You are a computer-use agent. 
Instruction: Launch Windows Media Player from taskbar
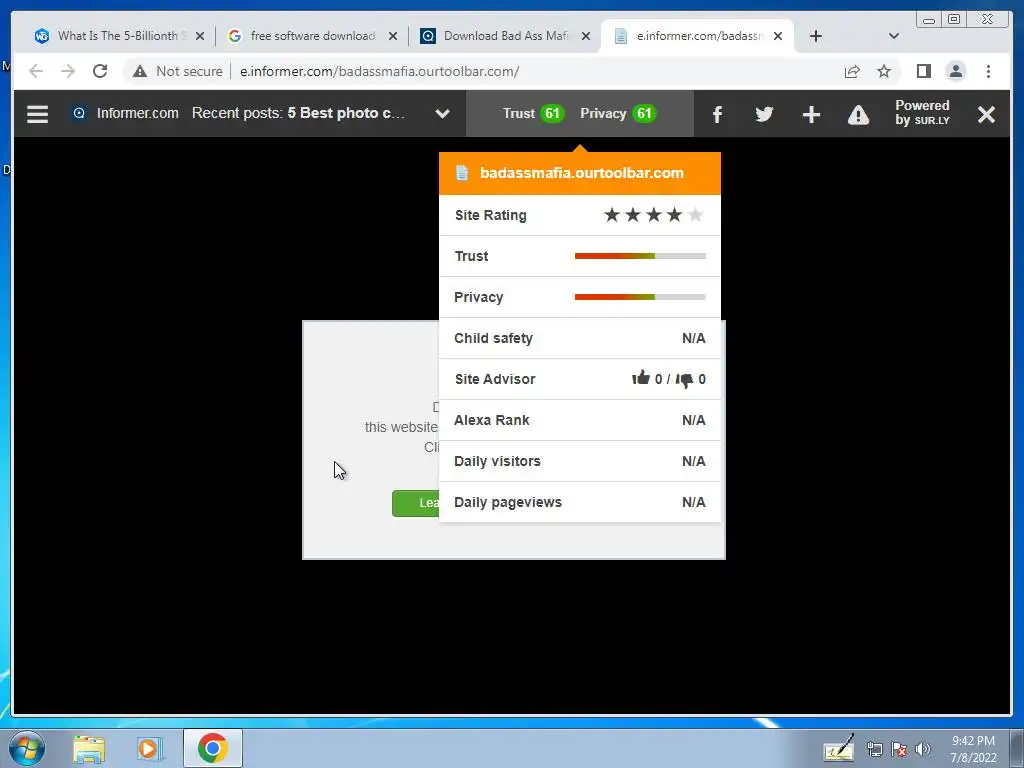pyautogui.click(x=150, y=749)
